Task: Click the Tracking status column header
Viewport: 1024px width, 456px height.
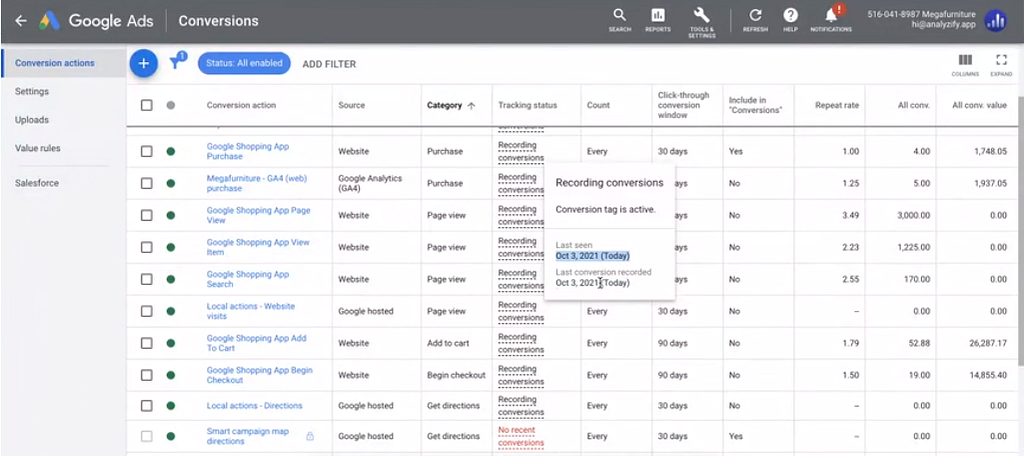Action: click(x=528, y=105)
